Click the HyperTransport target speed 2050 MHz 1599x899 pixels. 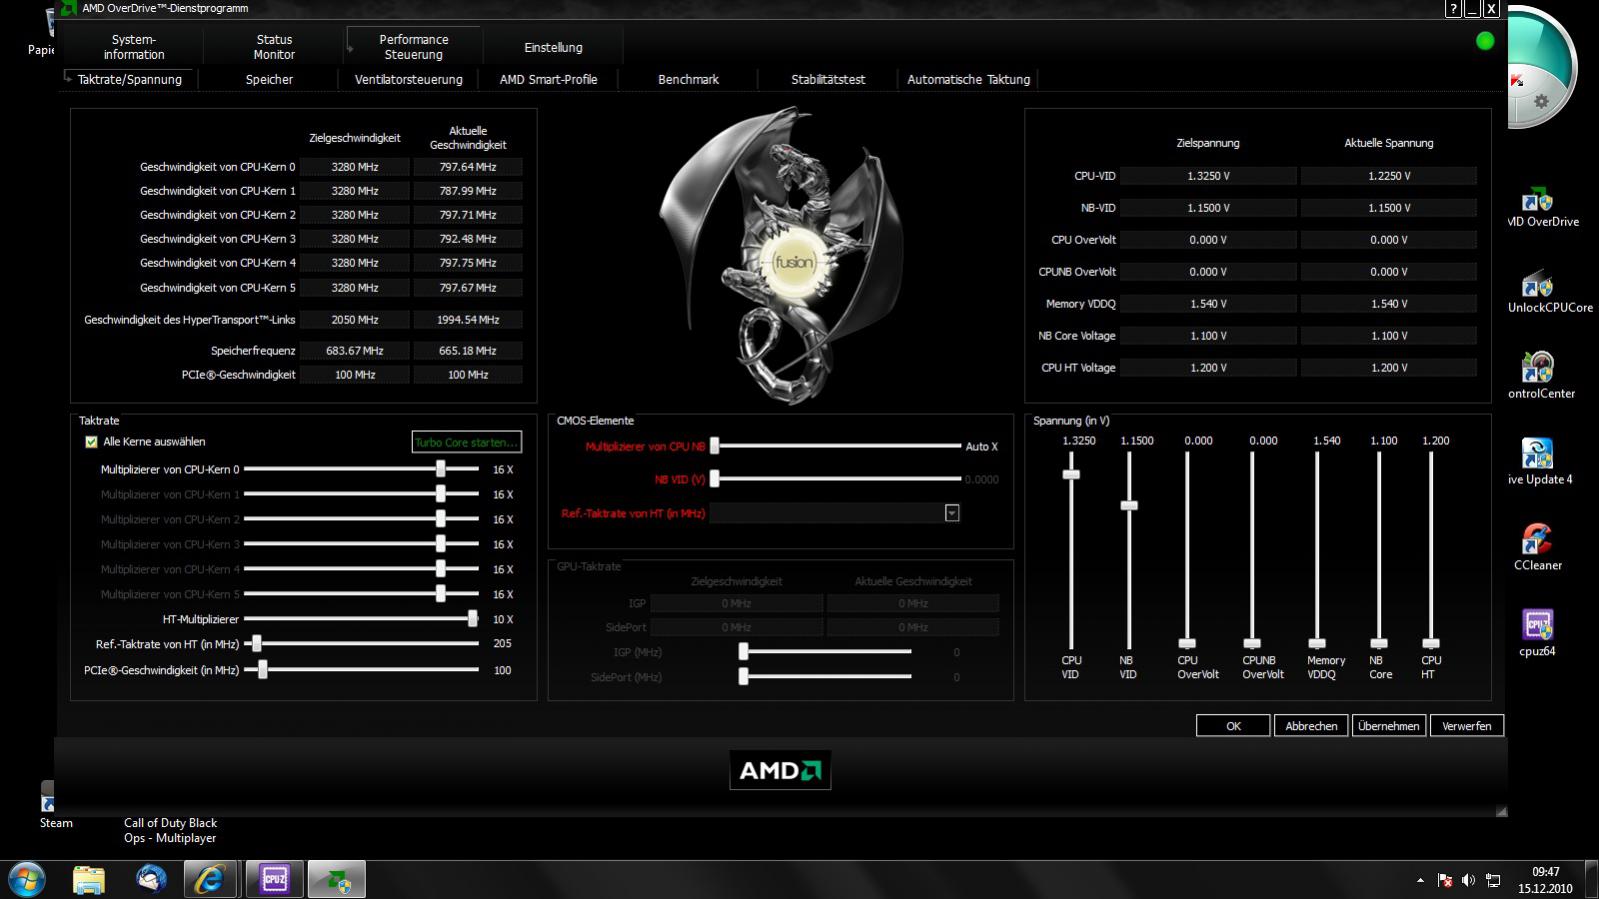(x=355, y=320)
